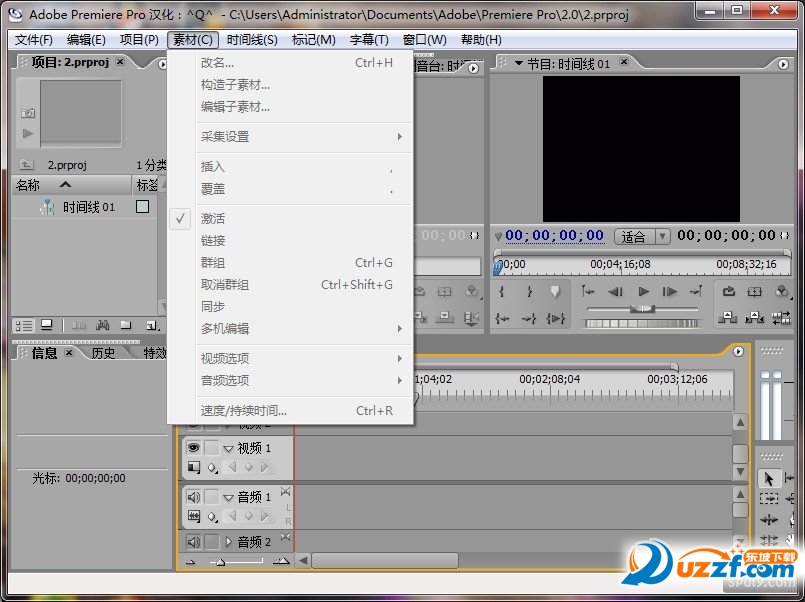Check the label box for 时间线 01
The image size is (805, 602).
click(x=142, y=207)
